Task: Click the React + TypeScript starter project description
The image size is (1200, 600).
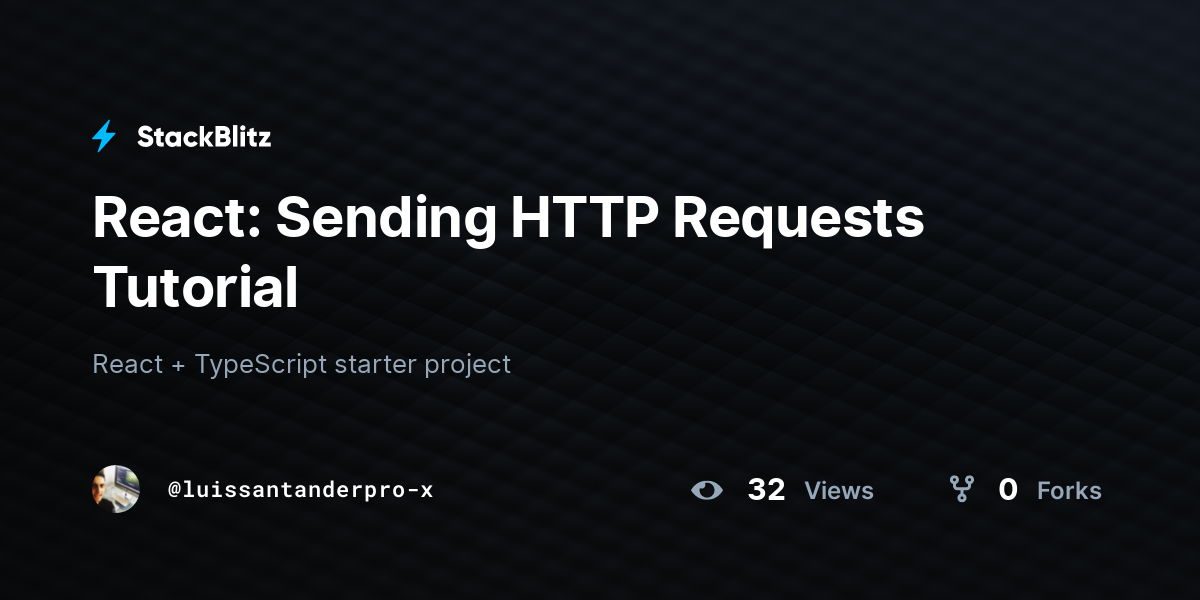Action: coord(302,364)
